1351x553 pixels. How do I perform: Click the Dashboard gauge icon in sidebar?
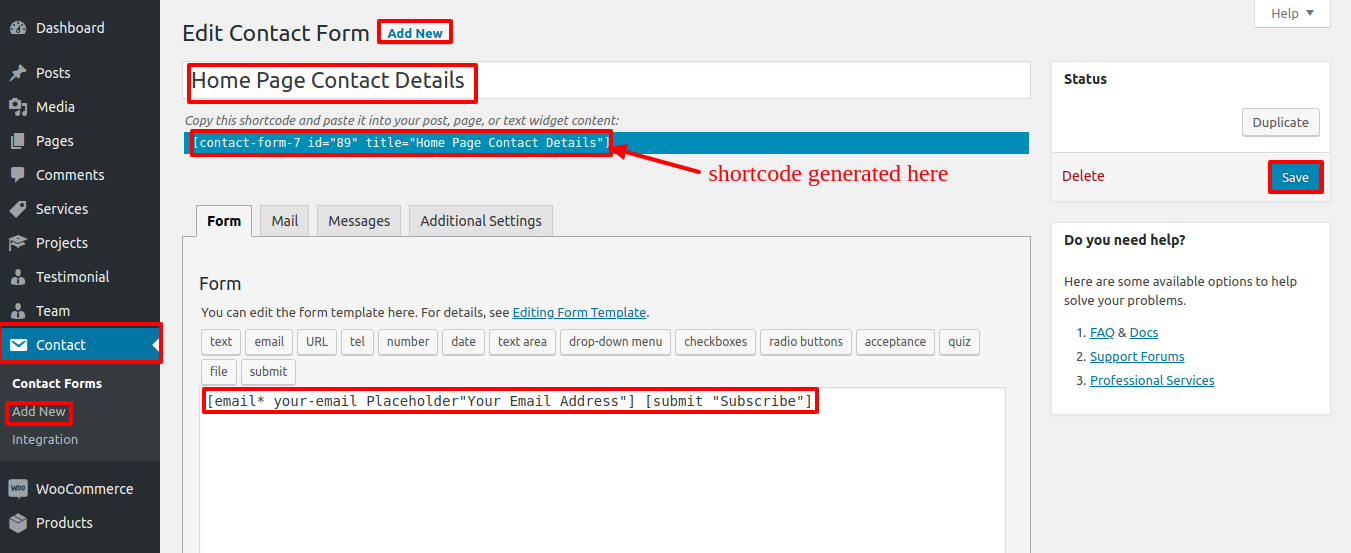(x=18, y=28)
